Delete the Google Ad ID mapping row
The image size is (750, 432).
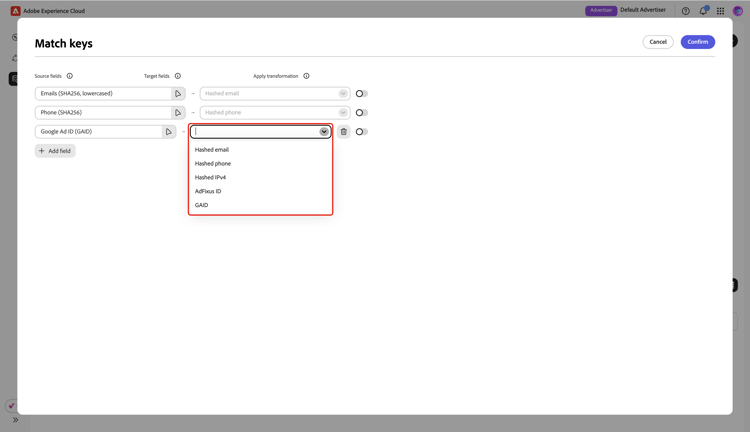point(343,132)
